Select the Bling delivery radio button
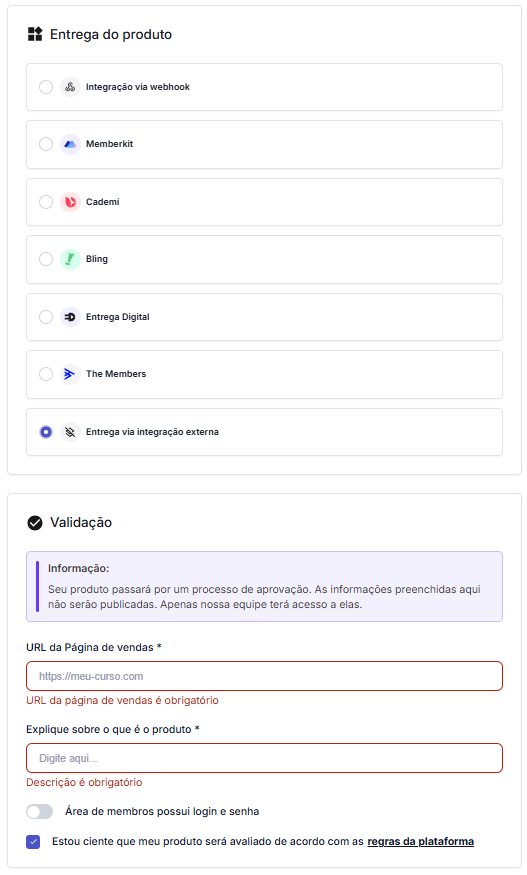The image size is (527, 875). pos(46,259)
